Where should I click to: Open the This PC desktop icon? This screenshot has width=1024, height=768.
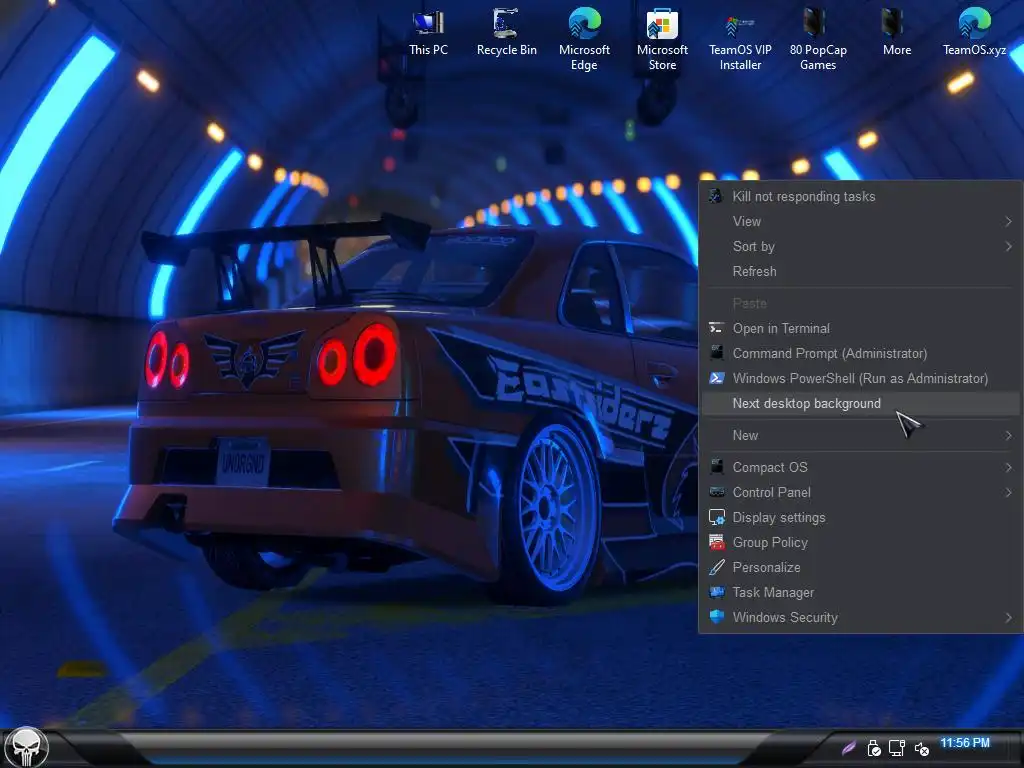point(428,33)
